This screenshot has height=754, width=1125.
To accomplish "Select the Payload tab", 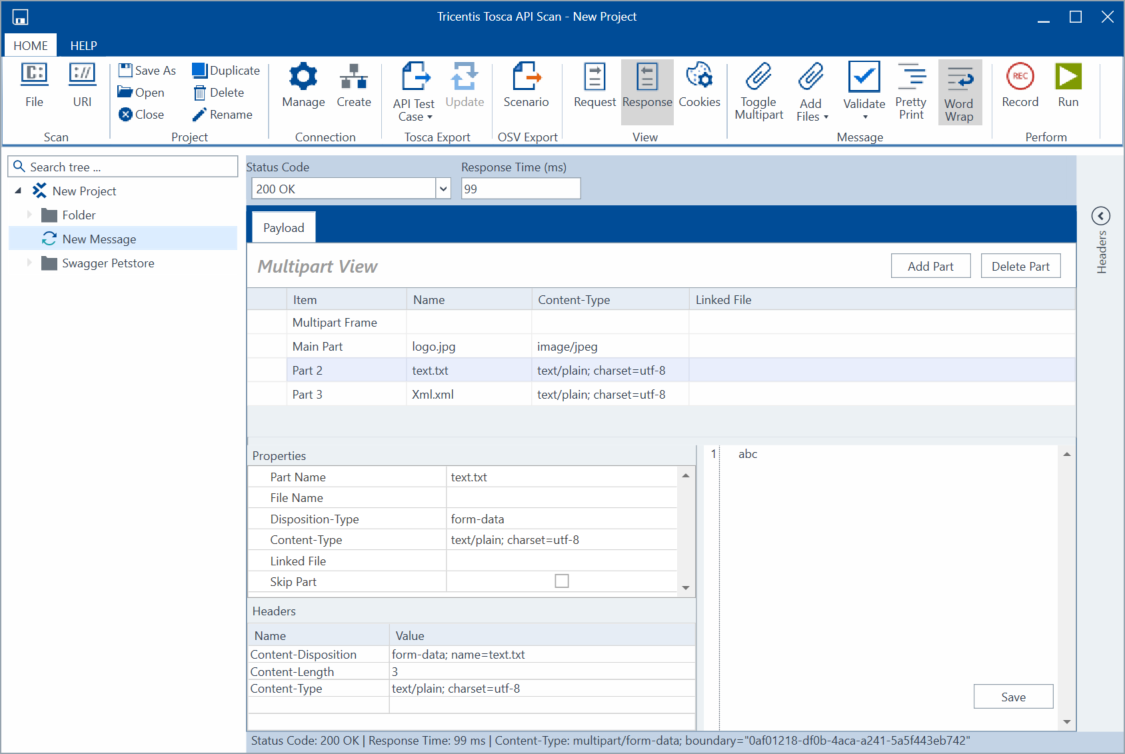I will pyautogui.click(x=283, y=227).
